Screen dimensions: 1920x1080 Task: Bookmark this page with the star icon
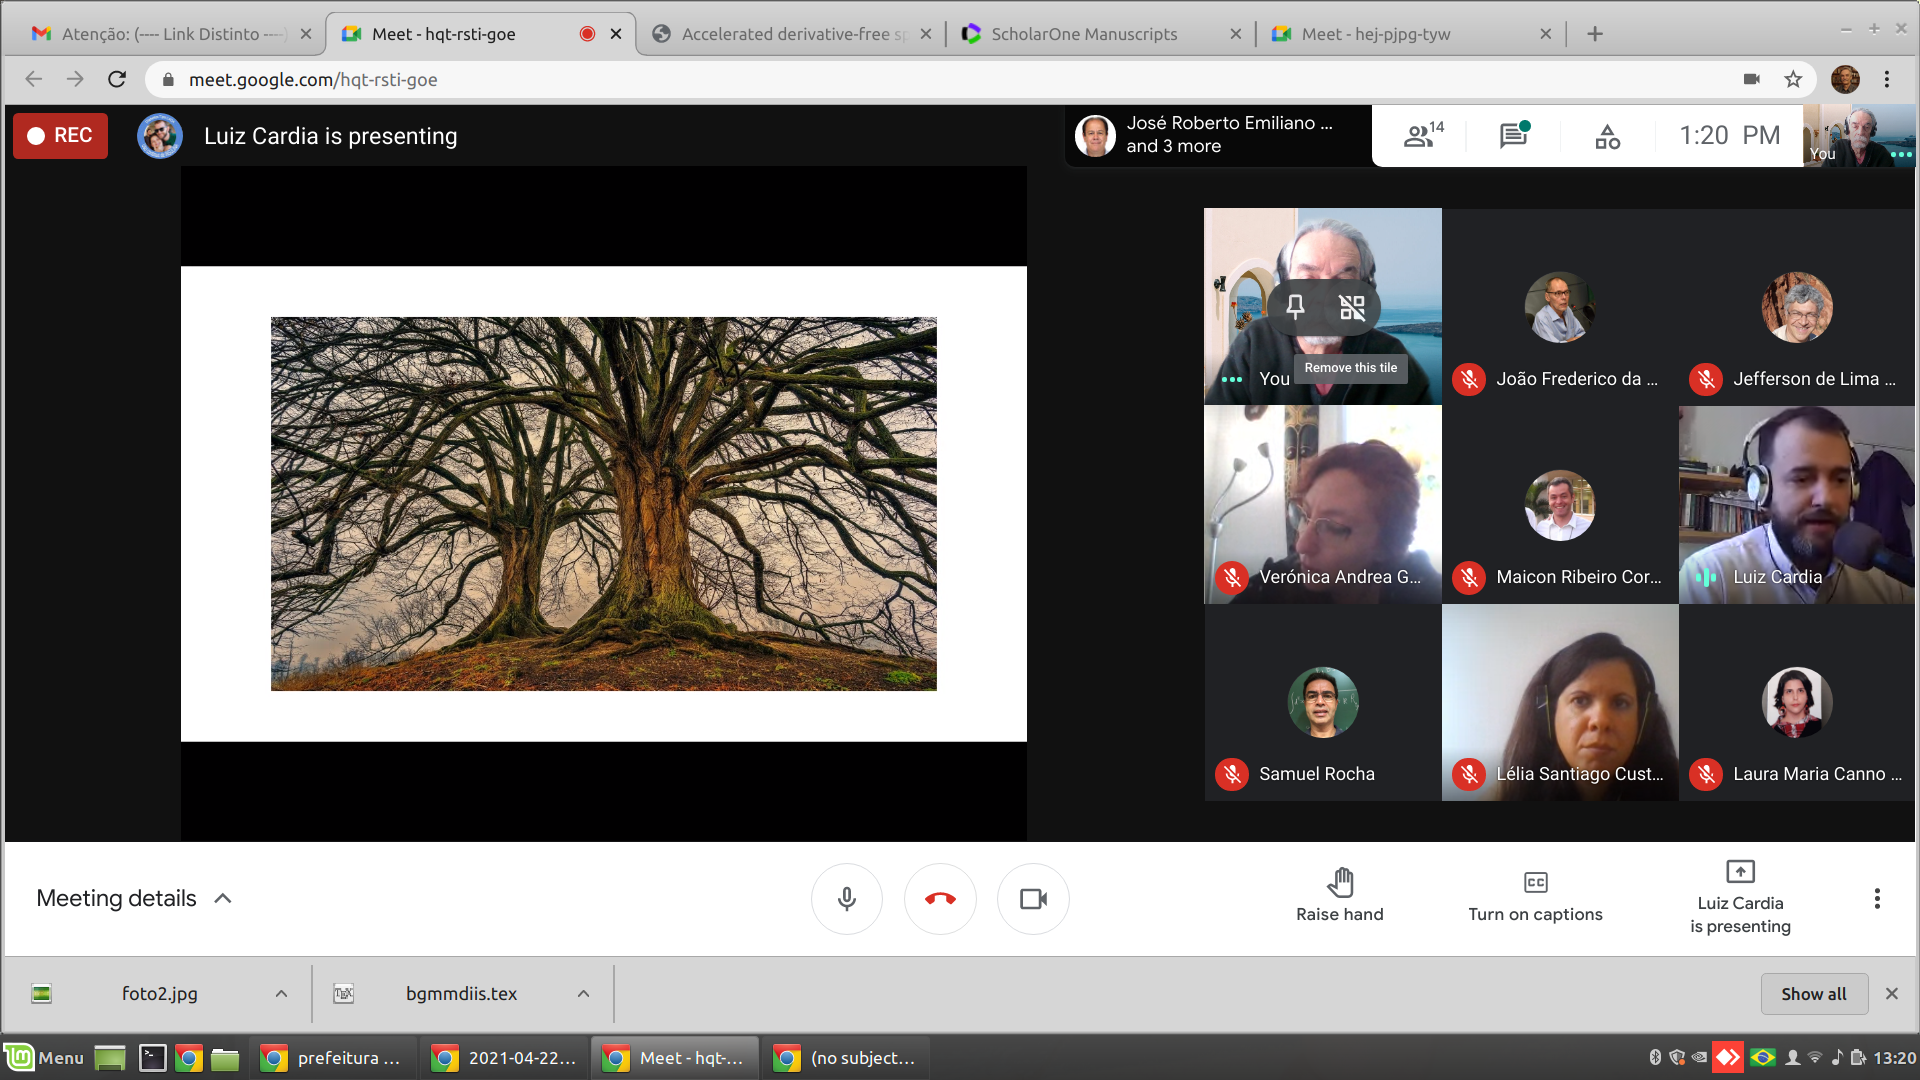pos(1793,79)
